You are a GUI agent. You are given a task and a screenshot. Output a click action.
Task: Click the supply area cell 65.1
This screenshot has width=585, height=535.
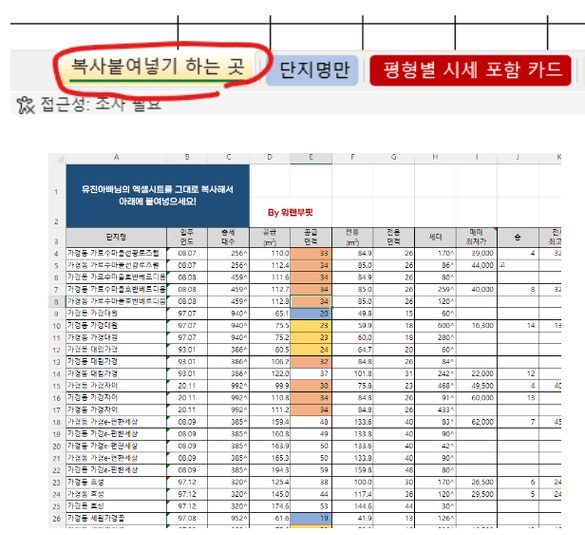pyautogui.click(x=270, y=313)
